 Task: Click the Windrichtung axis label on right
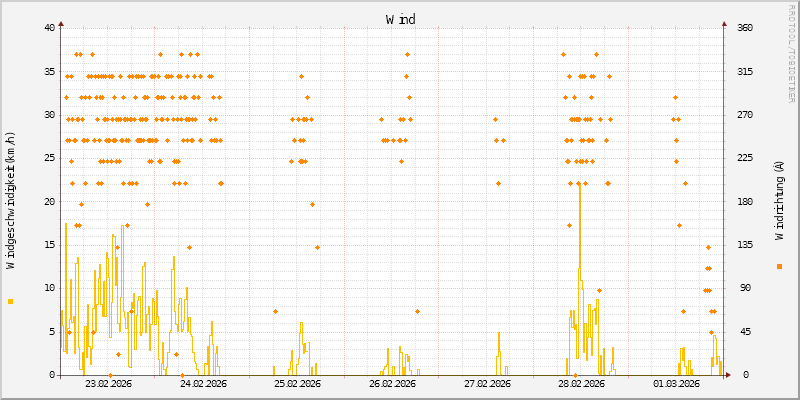point(779,200)
